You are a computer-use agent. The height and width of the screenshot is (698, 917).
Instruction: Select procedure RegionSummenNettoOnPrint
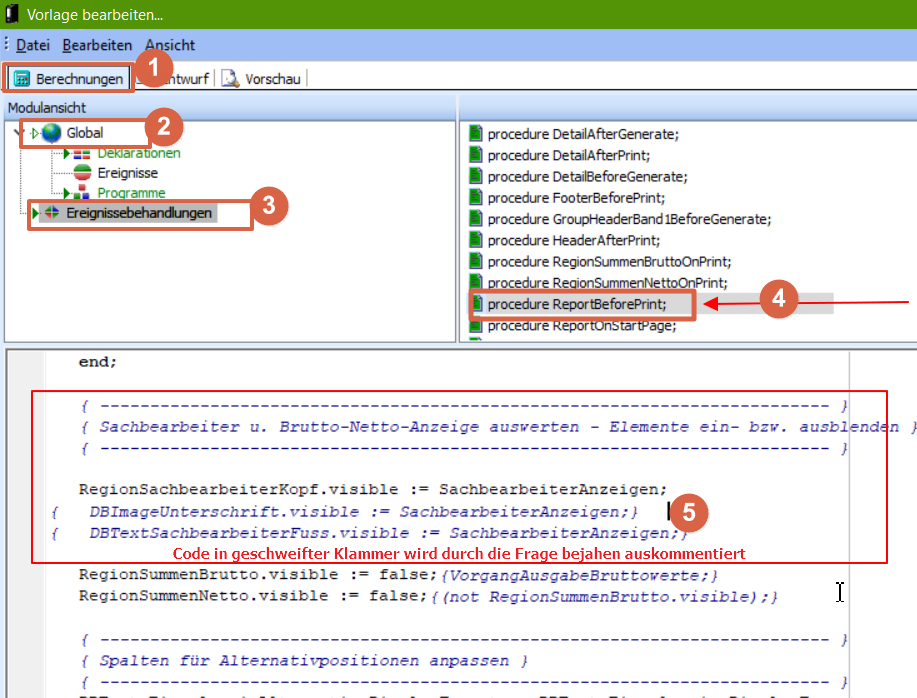(x=608, y=283)
